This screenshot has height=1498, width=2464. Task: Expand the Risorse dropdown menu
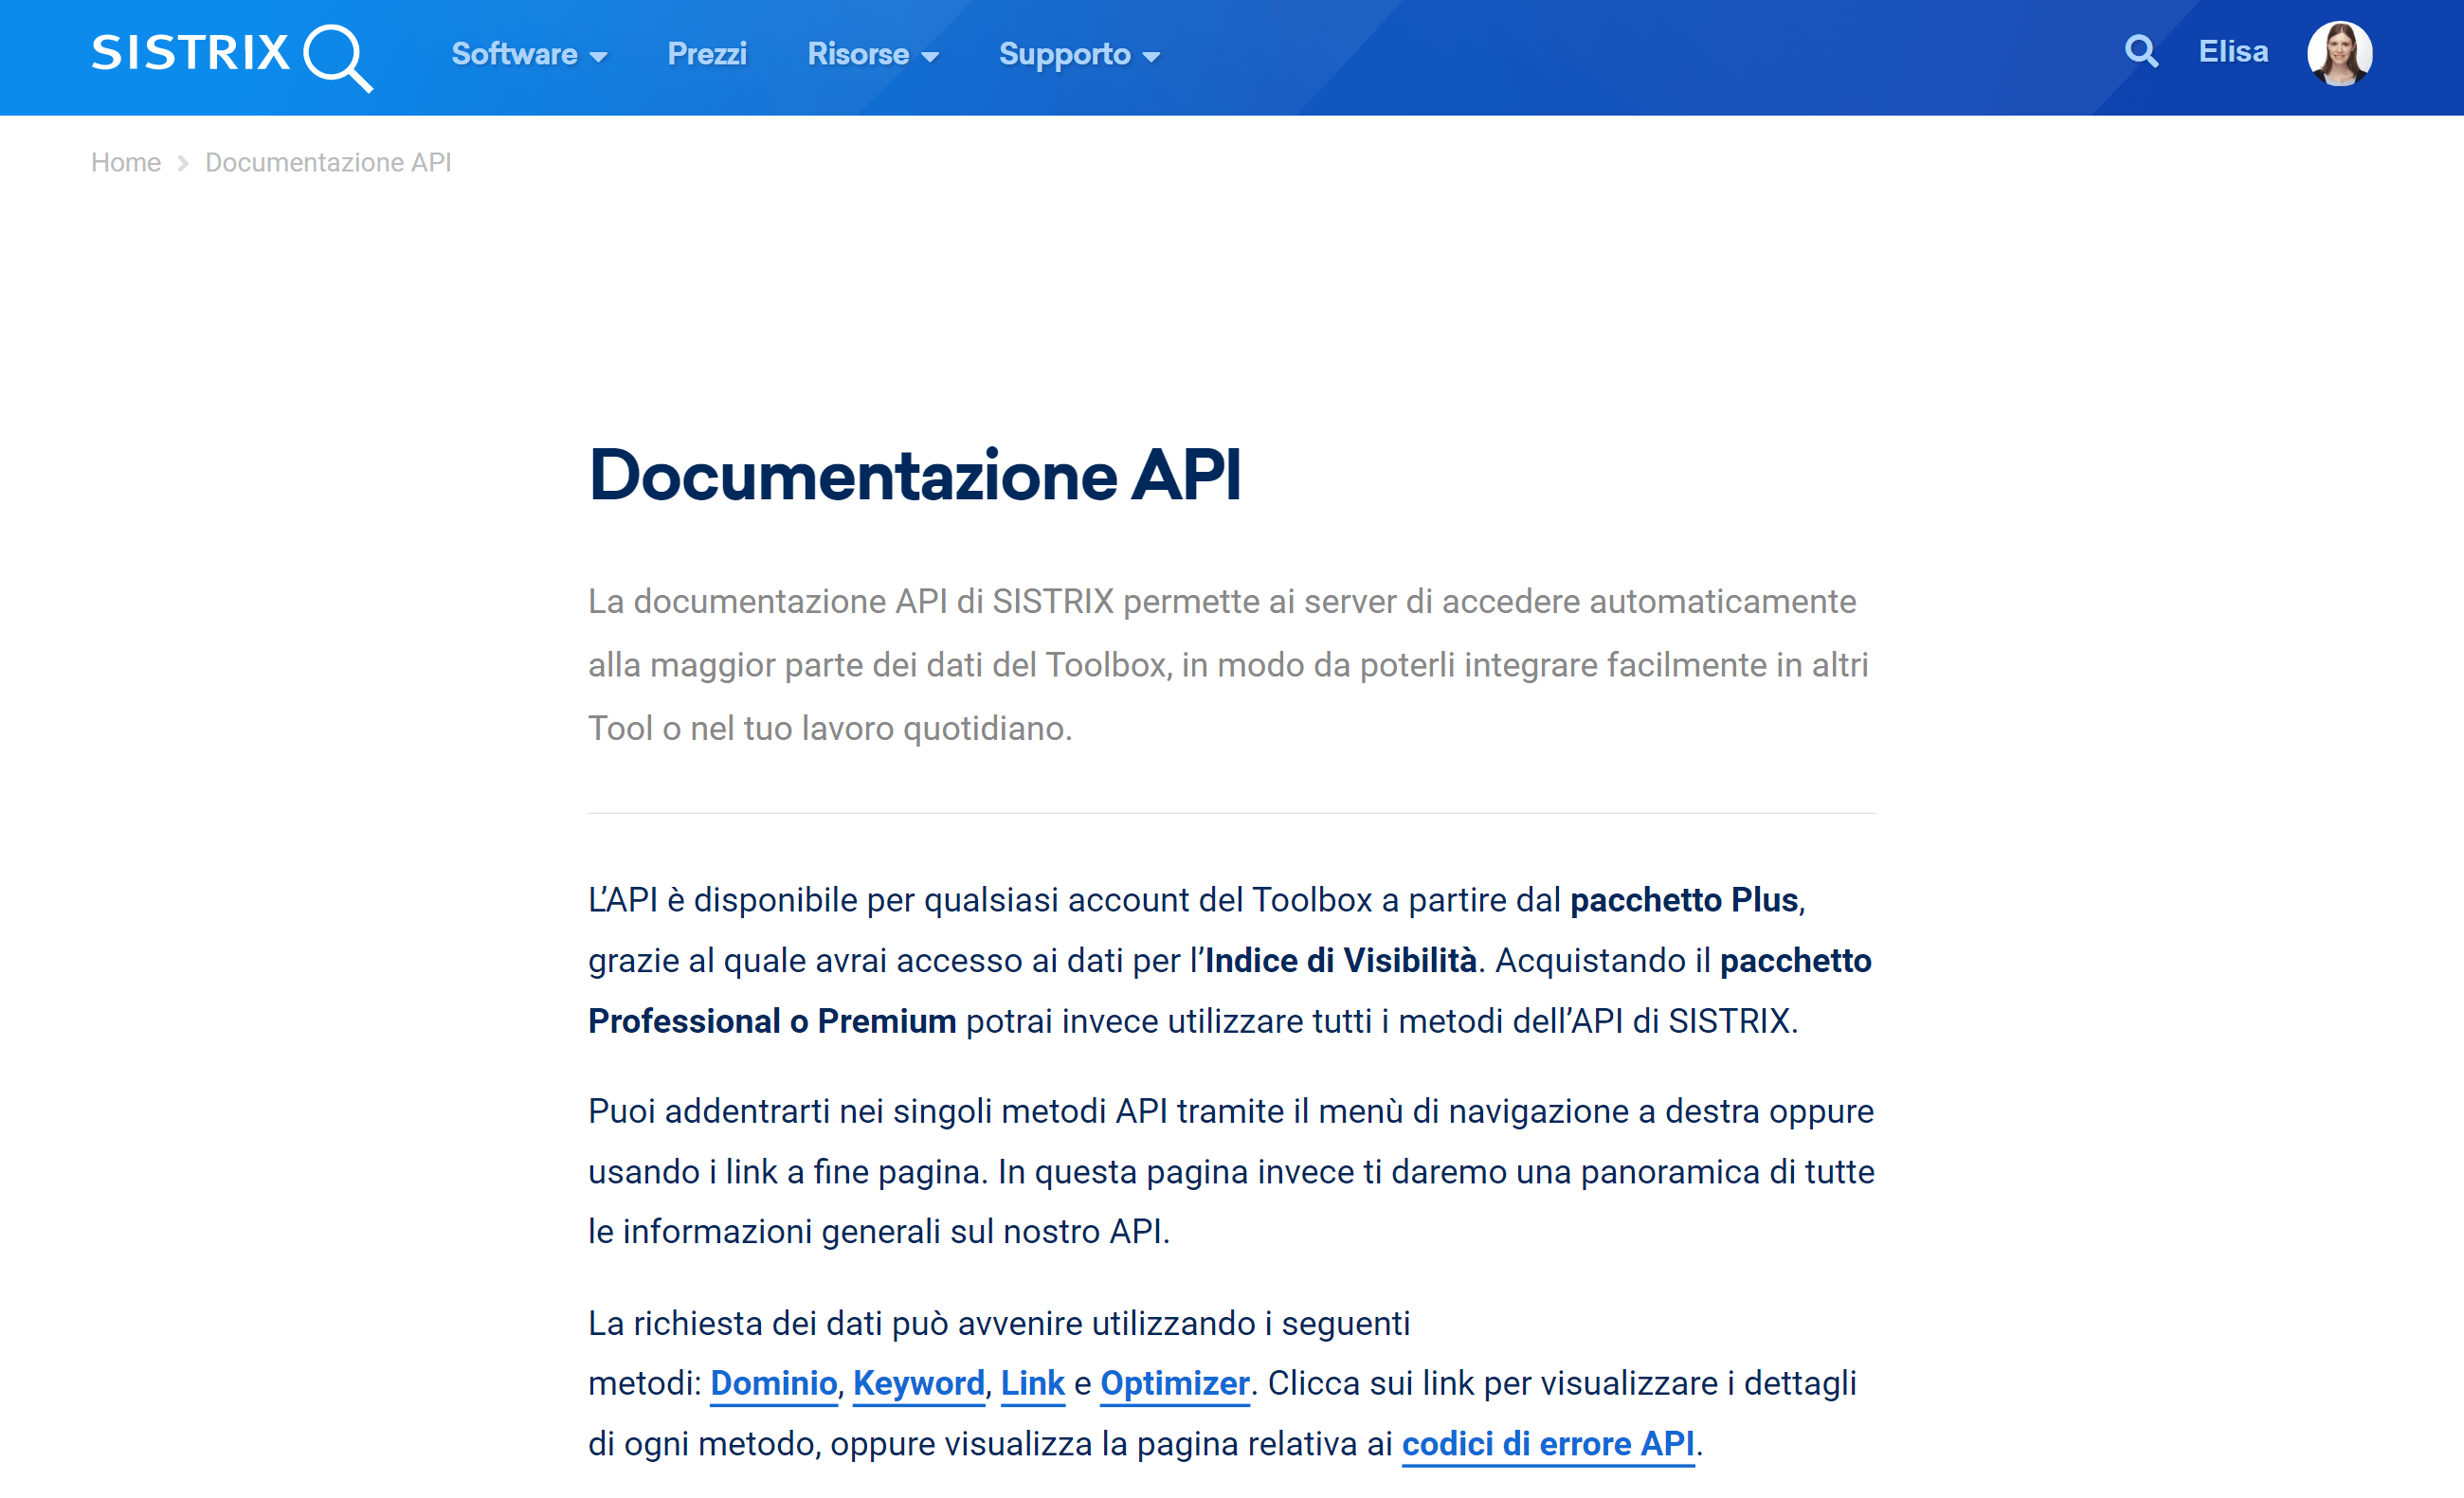click(x=873, y=54)
